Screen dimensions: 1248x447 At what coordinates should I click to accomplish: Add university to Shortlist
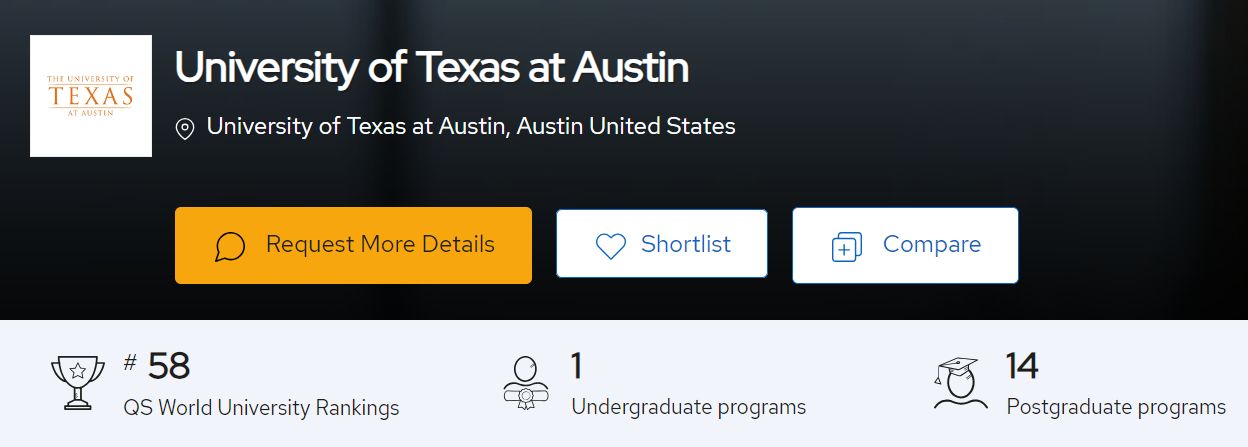point(662,244)
